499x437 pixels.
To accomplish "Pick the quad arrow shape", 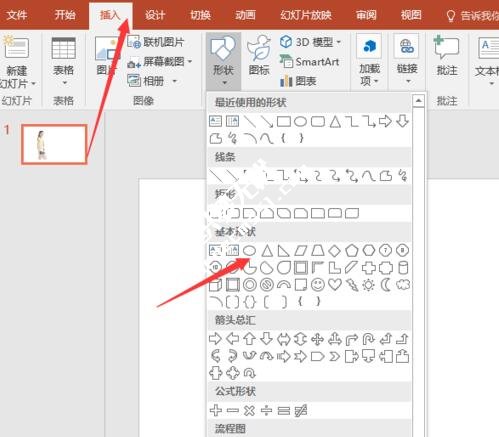I will [x=317, y=339].
